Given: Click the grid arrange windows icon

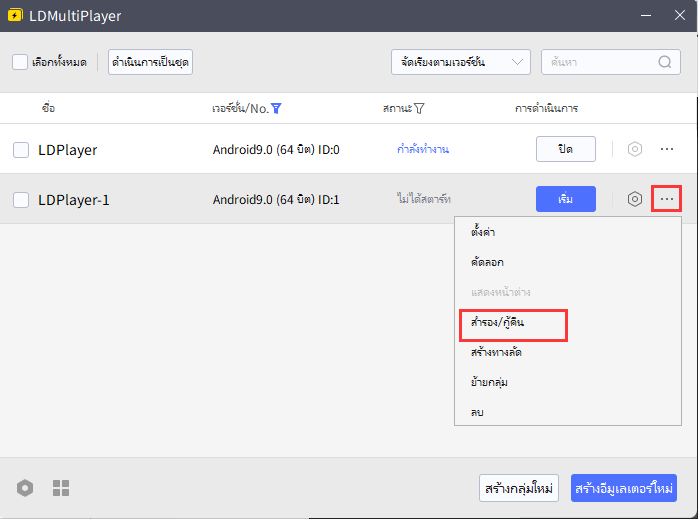Looking at the screenshot, I should (61, 488).
